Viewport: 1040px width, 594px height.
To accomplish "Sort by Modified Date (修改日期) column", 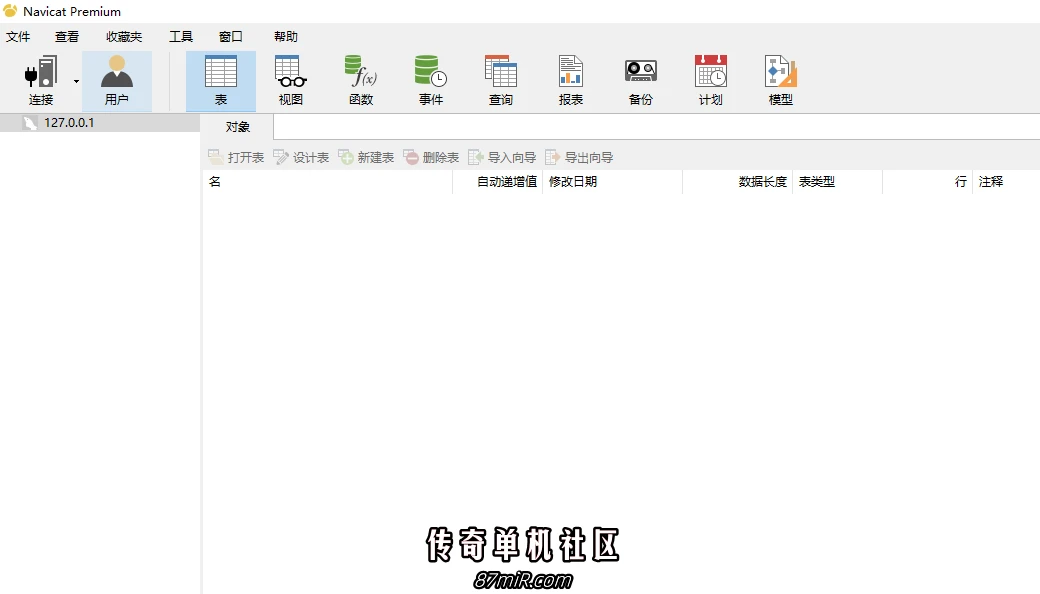I will tap(612, 182).
